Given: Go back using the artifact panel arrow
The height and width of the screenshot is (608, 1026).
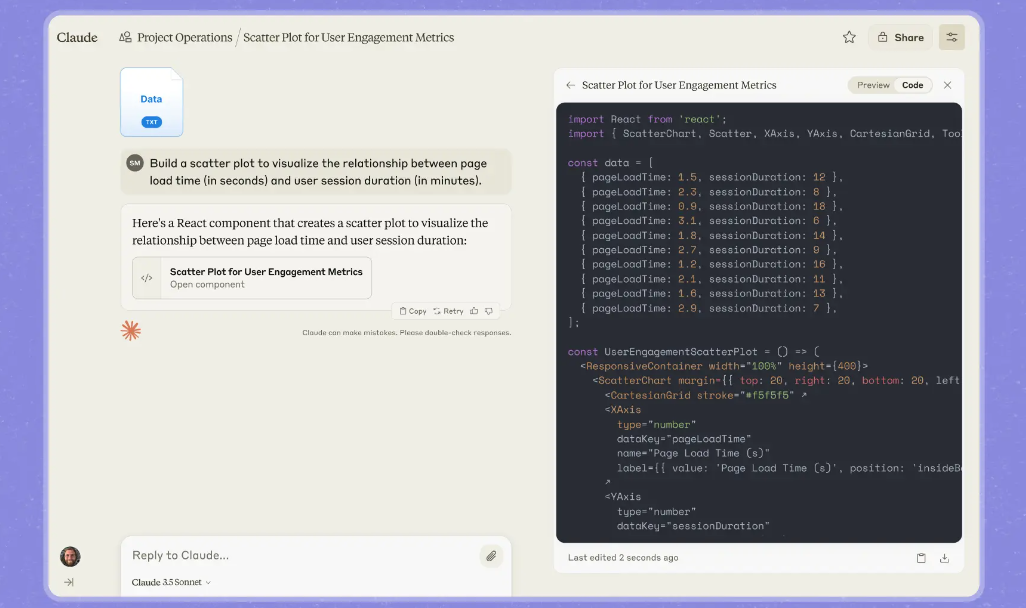Looking at the screenshot, I should coord(571,85).
